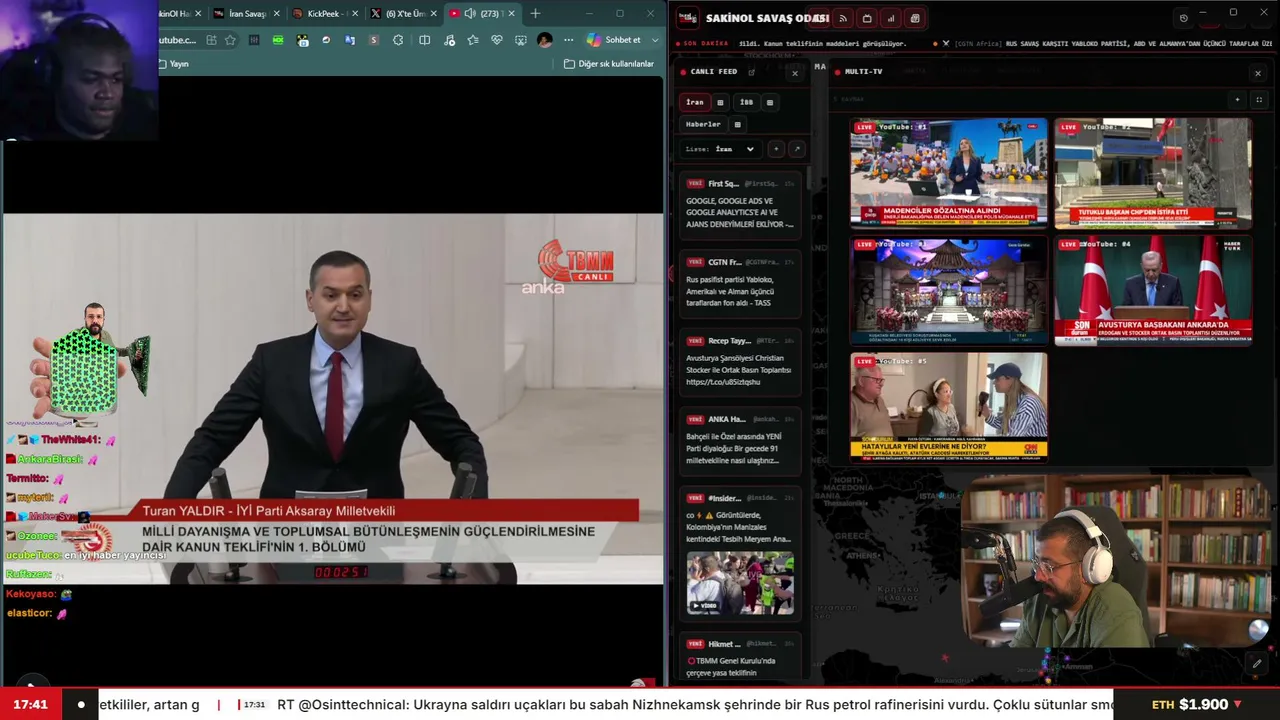Open list externally via arrow icon
1280x720 pixels.
click(797, 149)
